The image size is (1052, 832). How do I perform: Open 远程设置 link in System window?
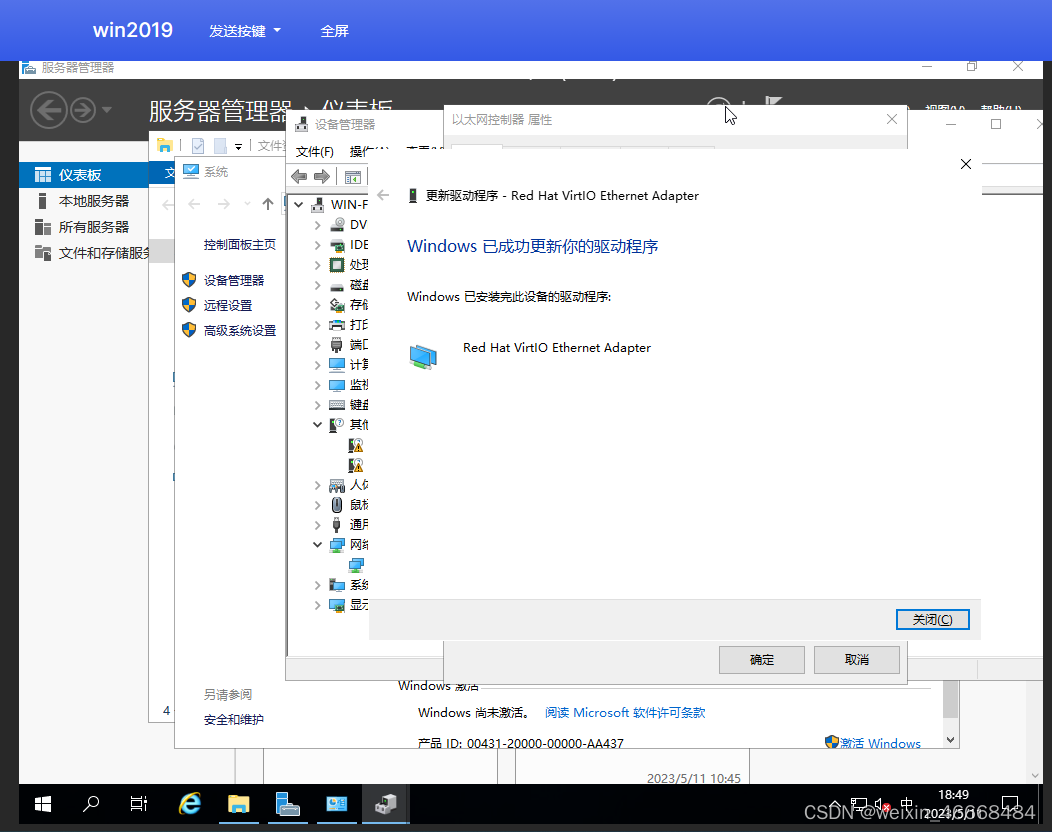(227, 305)
